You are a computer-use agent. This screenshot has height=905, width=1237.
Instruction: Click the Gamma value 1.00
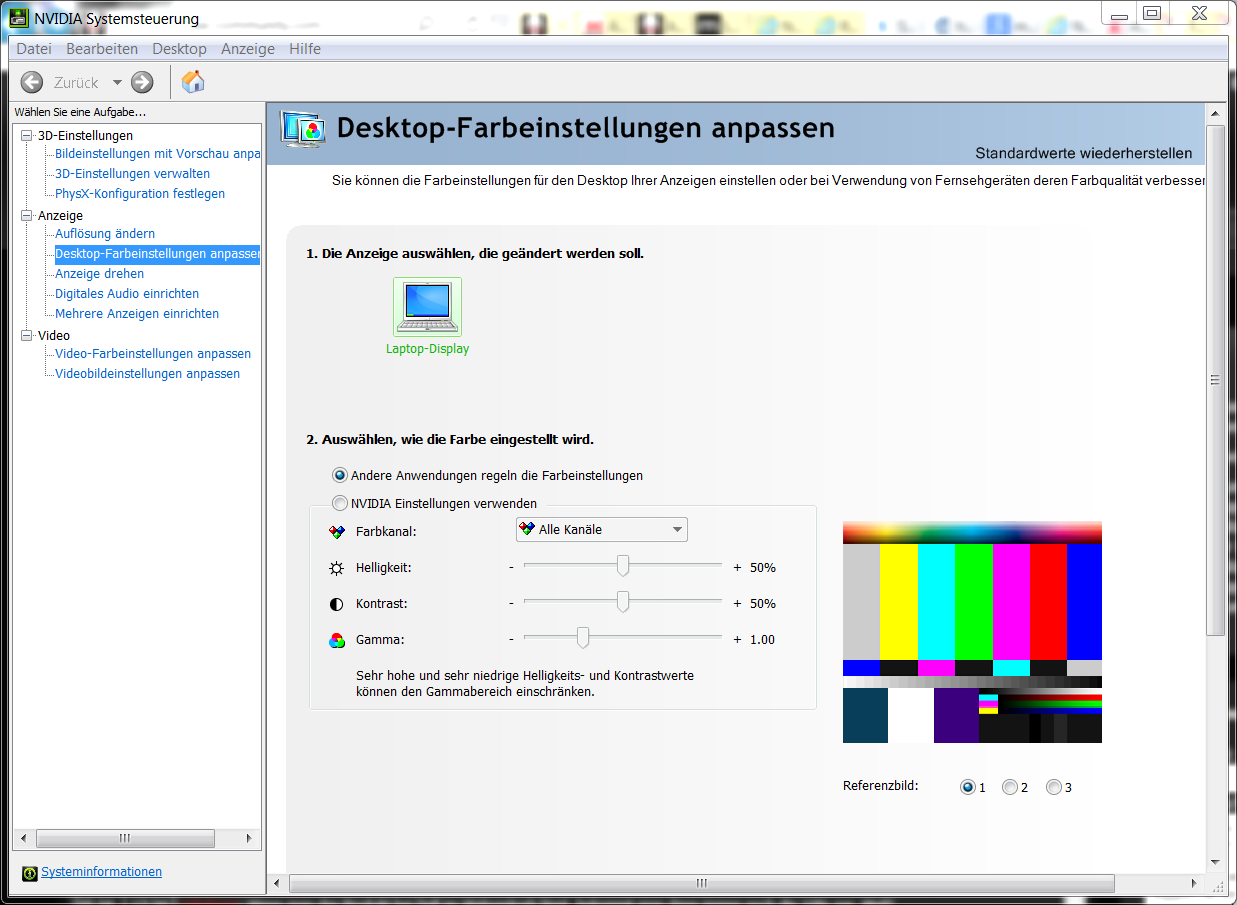762,640
